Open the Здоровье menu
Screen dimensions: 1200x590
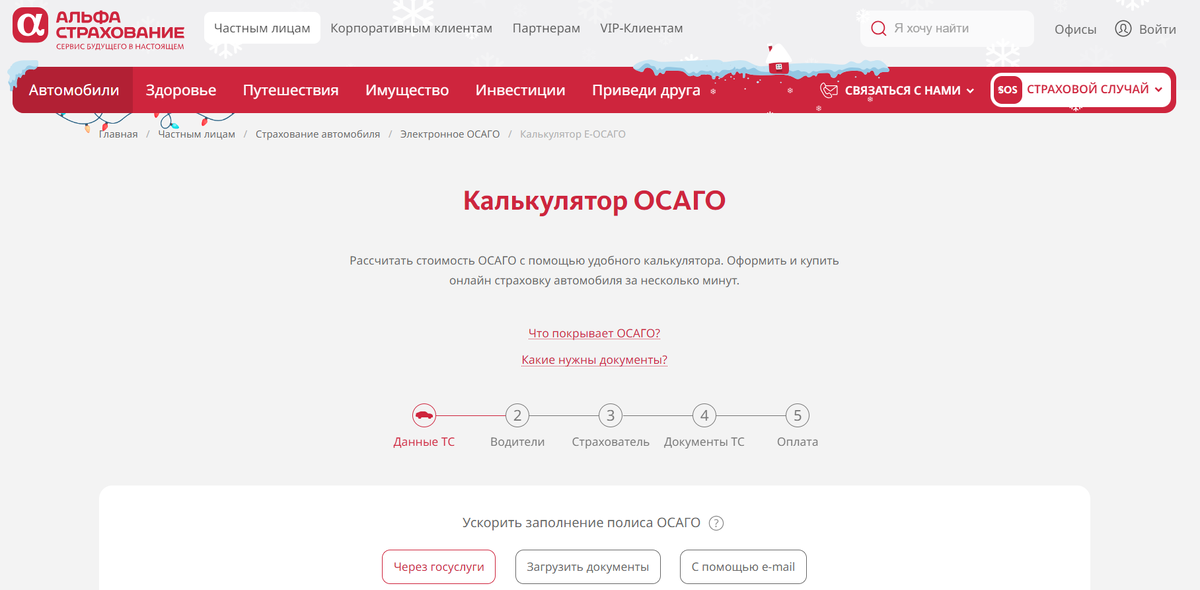coord(181,90)
